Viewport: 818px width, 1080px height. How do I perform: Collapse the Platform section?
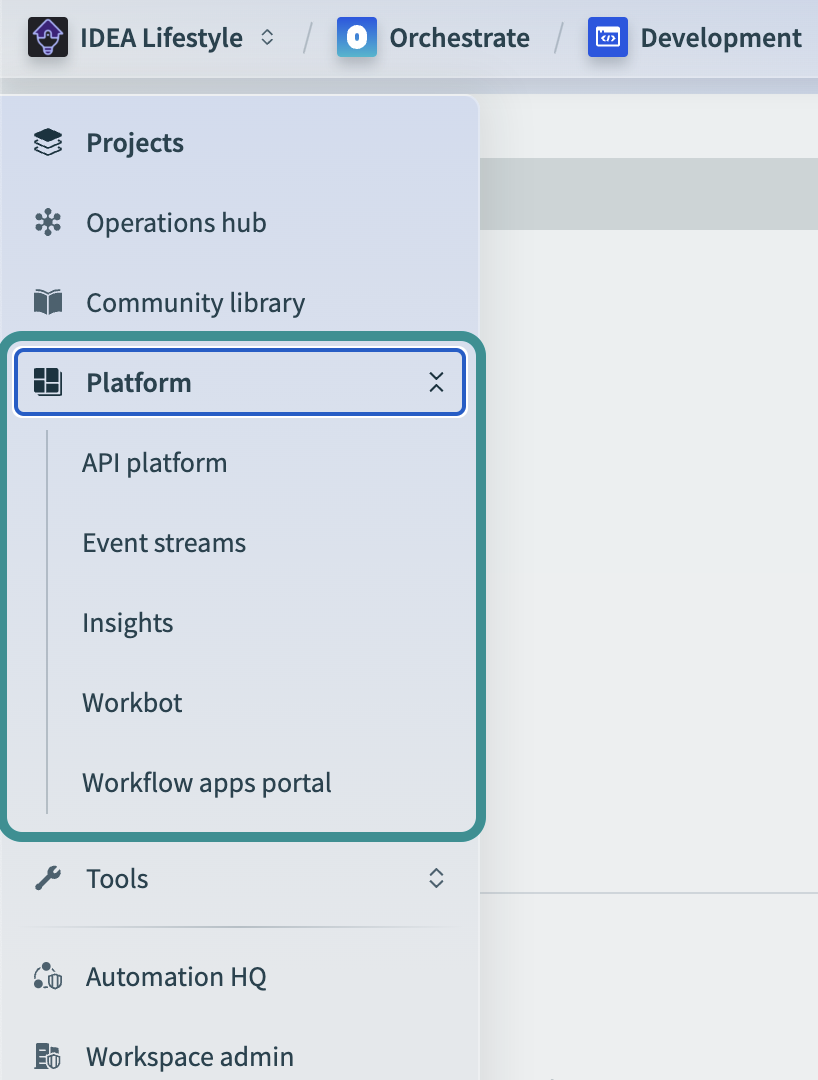[436, 382]
